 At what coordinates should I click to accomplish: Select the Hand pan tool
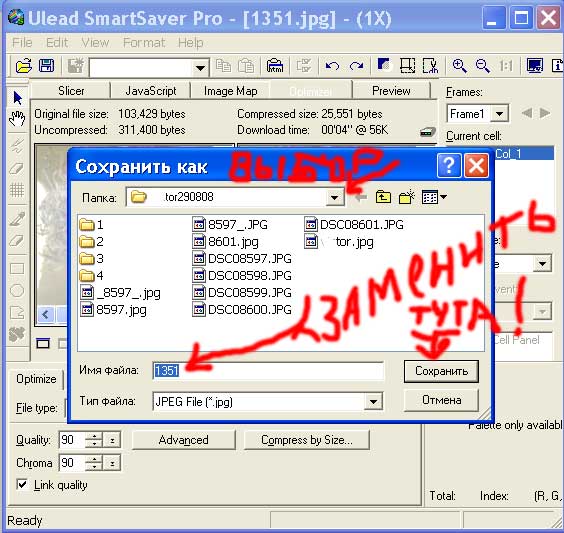tap(17, 119)
